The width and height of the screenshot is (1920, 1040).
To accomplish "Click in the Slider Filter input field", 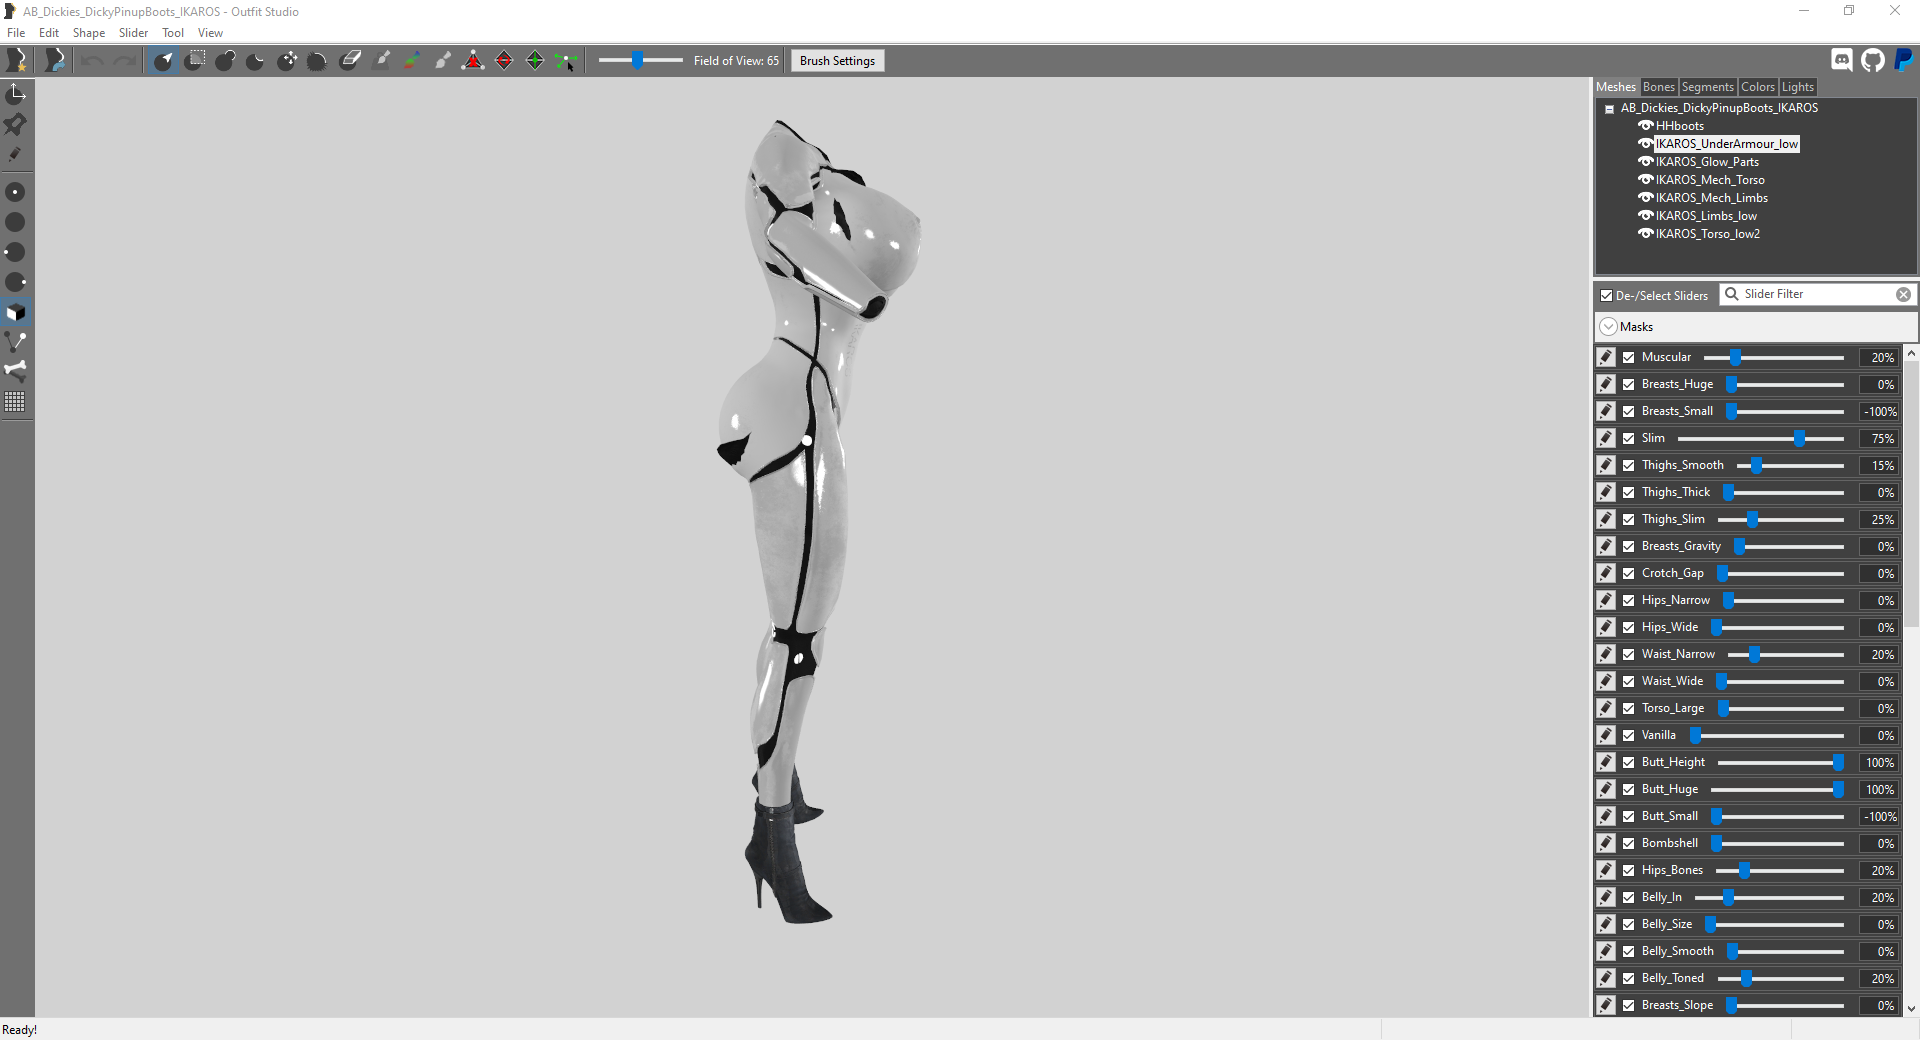I will click(1818, 294).
